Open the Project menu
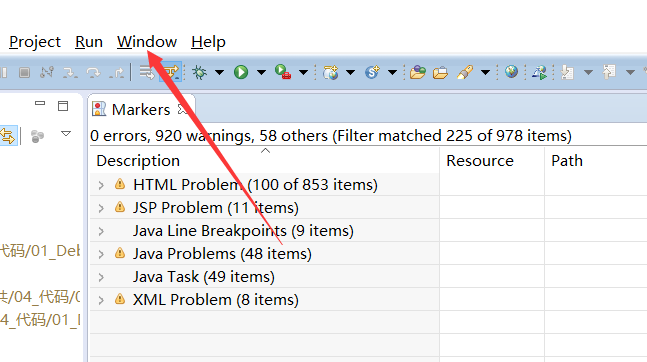 tap(35, 42)
